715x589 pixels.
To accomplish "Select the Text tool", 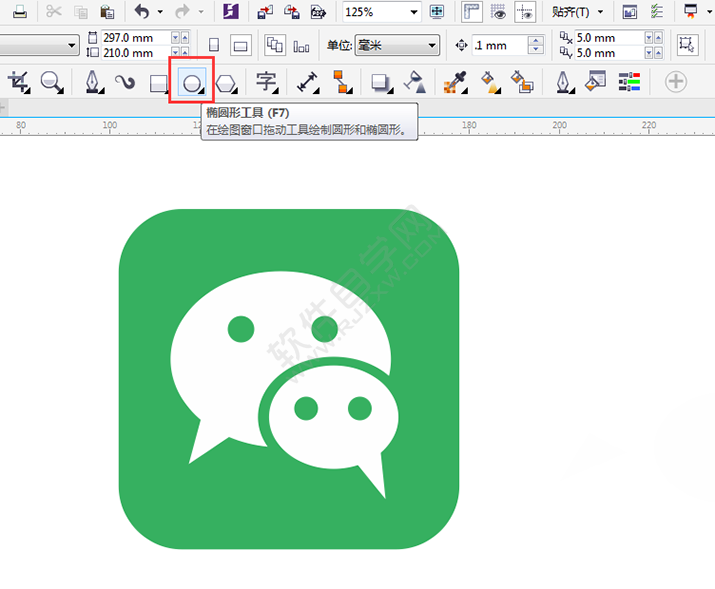I will point(266,82).
